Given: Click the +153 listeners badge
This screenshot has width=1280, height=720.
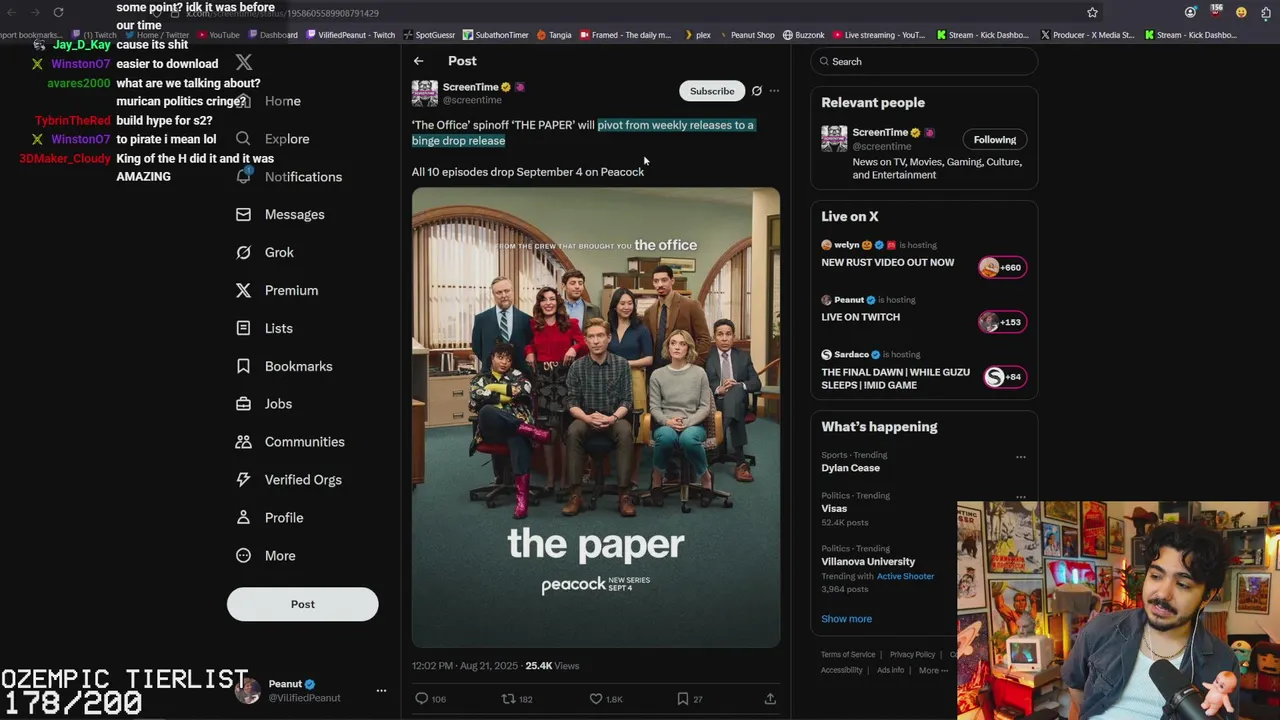Looking at the screenshot, I should (x=1002, y=322).
